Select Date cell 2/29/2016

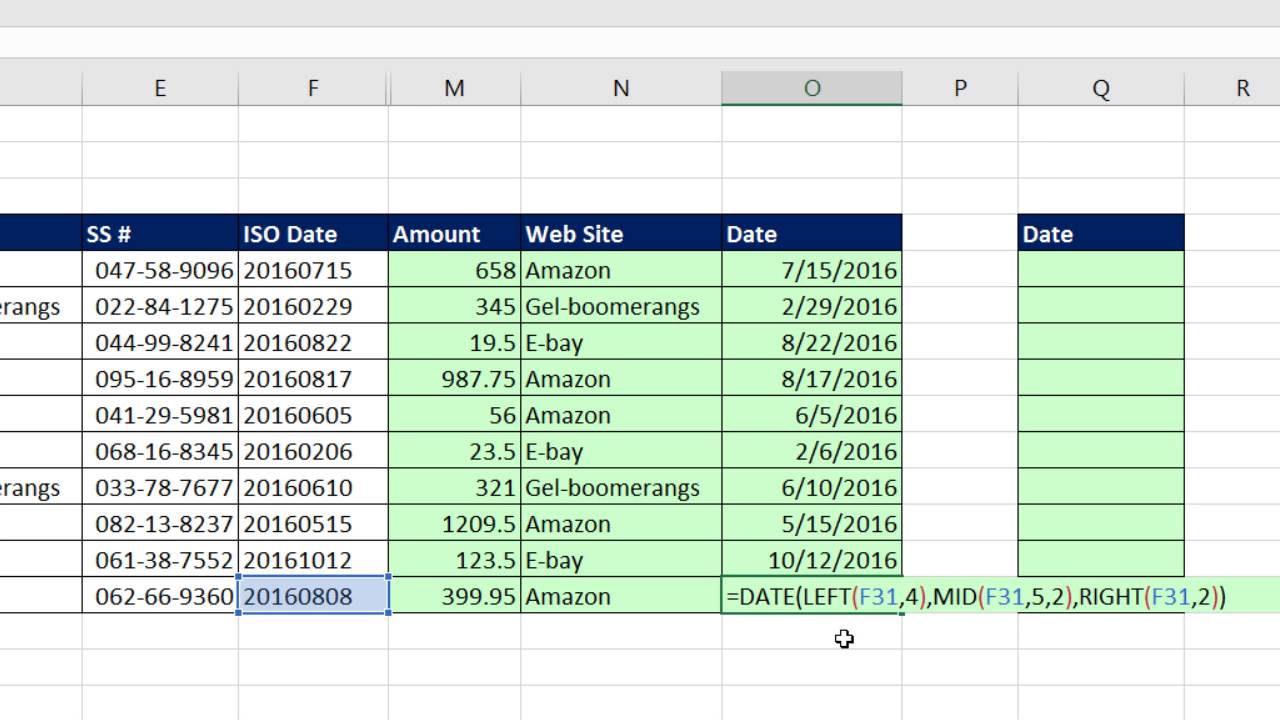(x=811, y=306)
